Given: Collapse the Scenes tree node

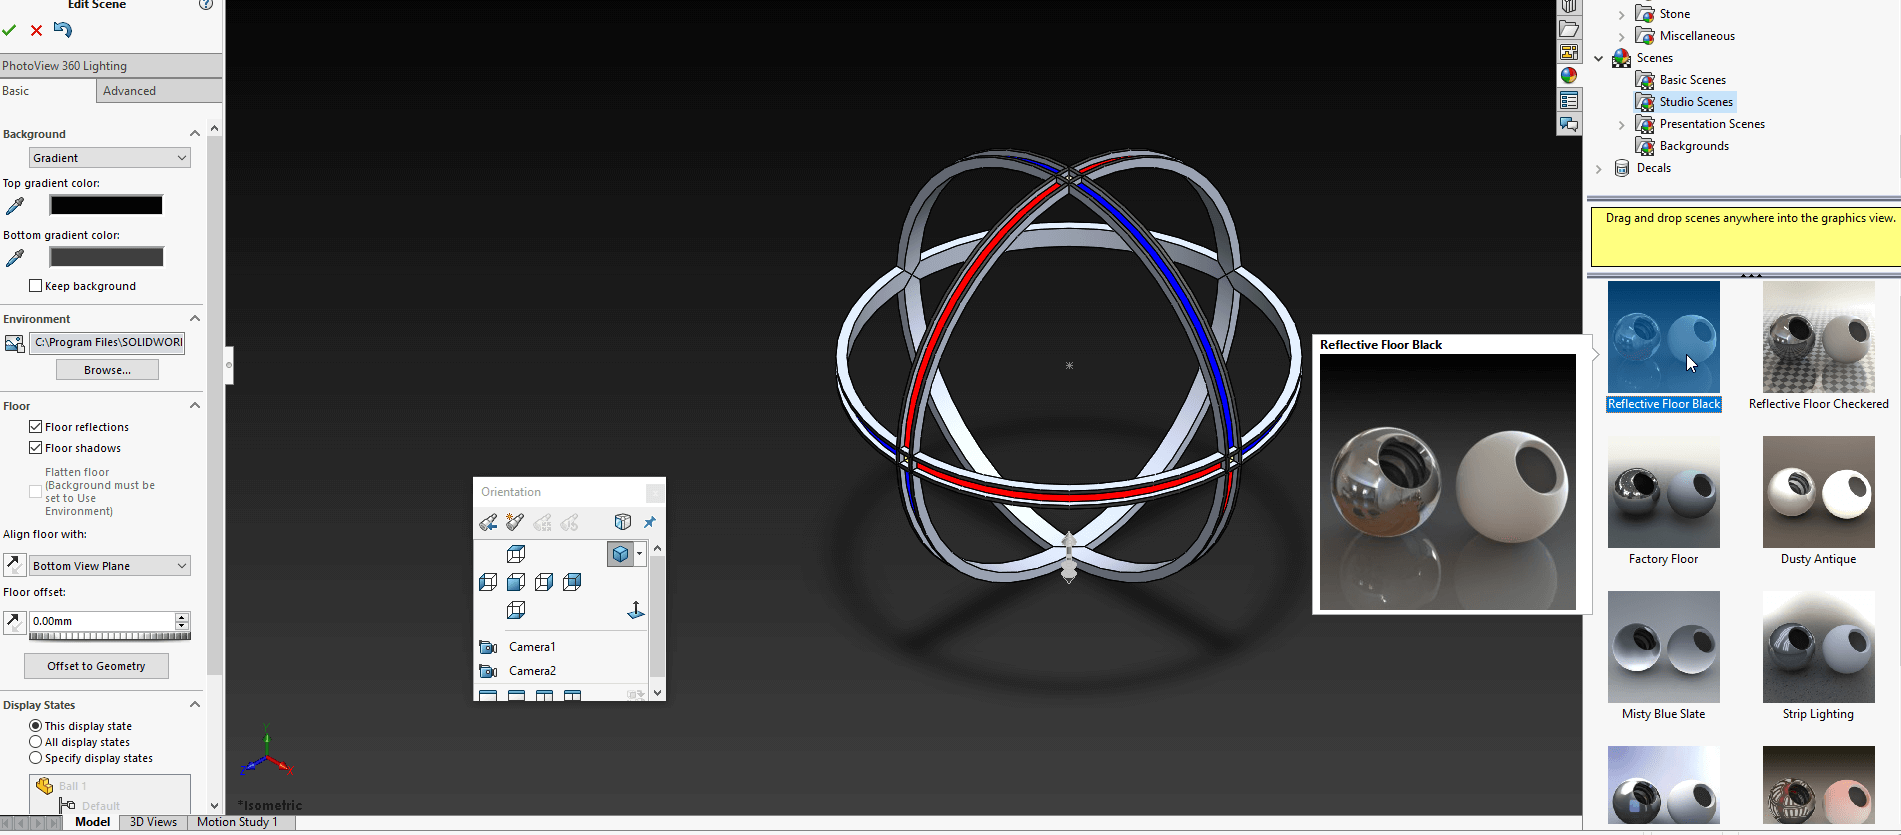Looking at the screenshot, I should pos(1599,58).
